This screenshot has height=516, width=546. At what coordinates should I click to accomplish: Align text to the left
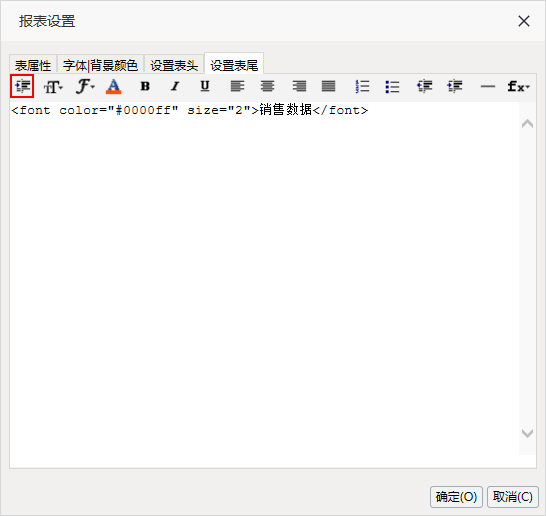pyautogui.click(x=237, y=86)
